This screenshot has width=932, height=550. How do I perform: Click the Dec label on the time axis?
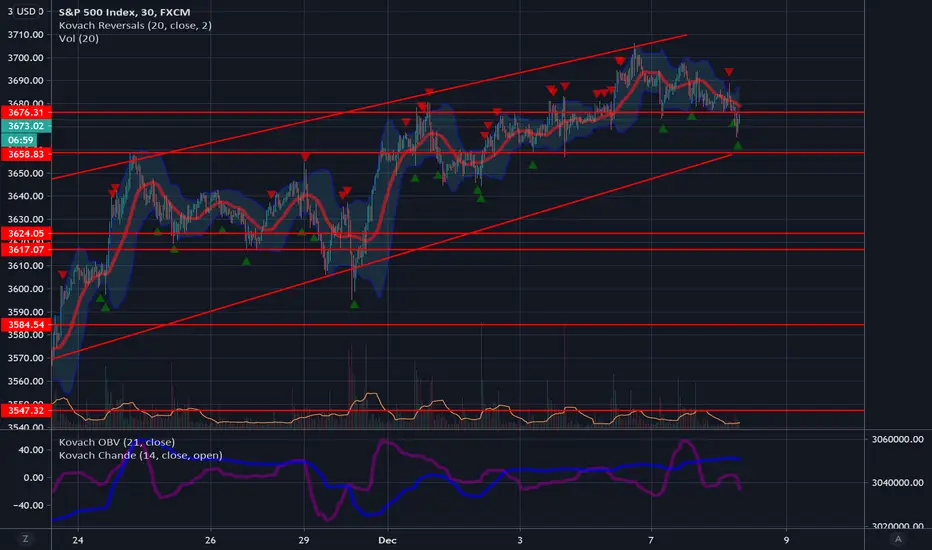[388, 540]
